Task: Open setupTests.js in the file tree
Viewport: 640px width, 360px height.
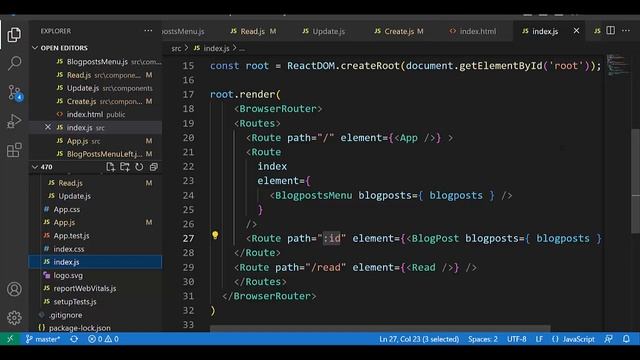Action: [96, 302]
